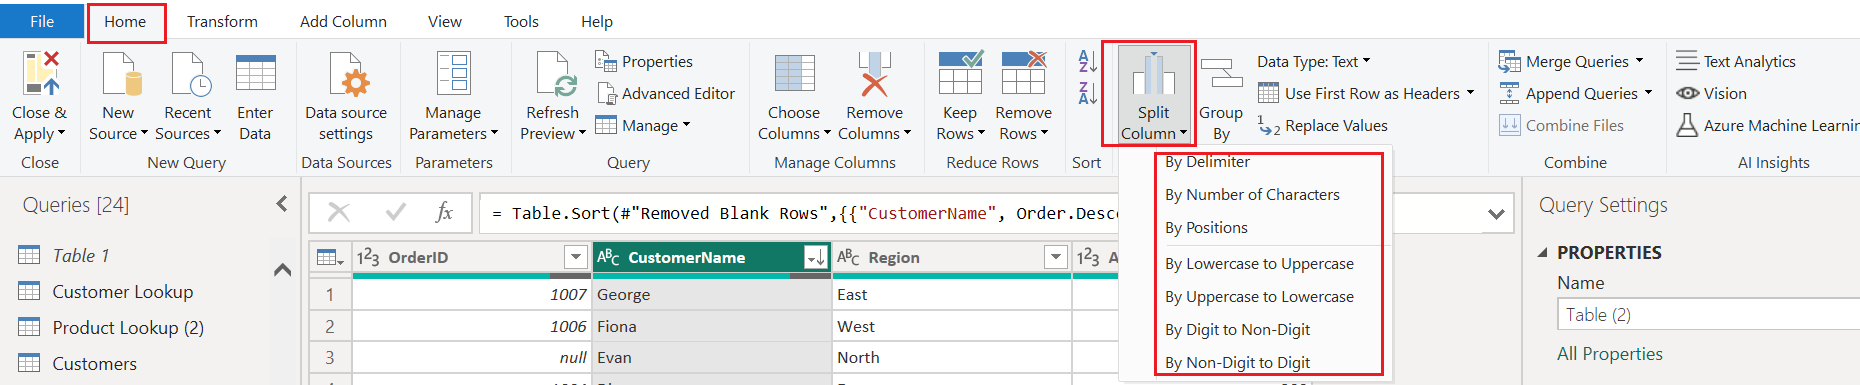Select By Number of Characters option
The width and height of the screenshot is (1860, 385).
[1252, 194]
